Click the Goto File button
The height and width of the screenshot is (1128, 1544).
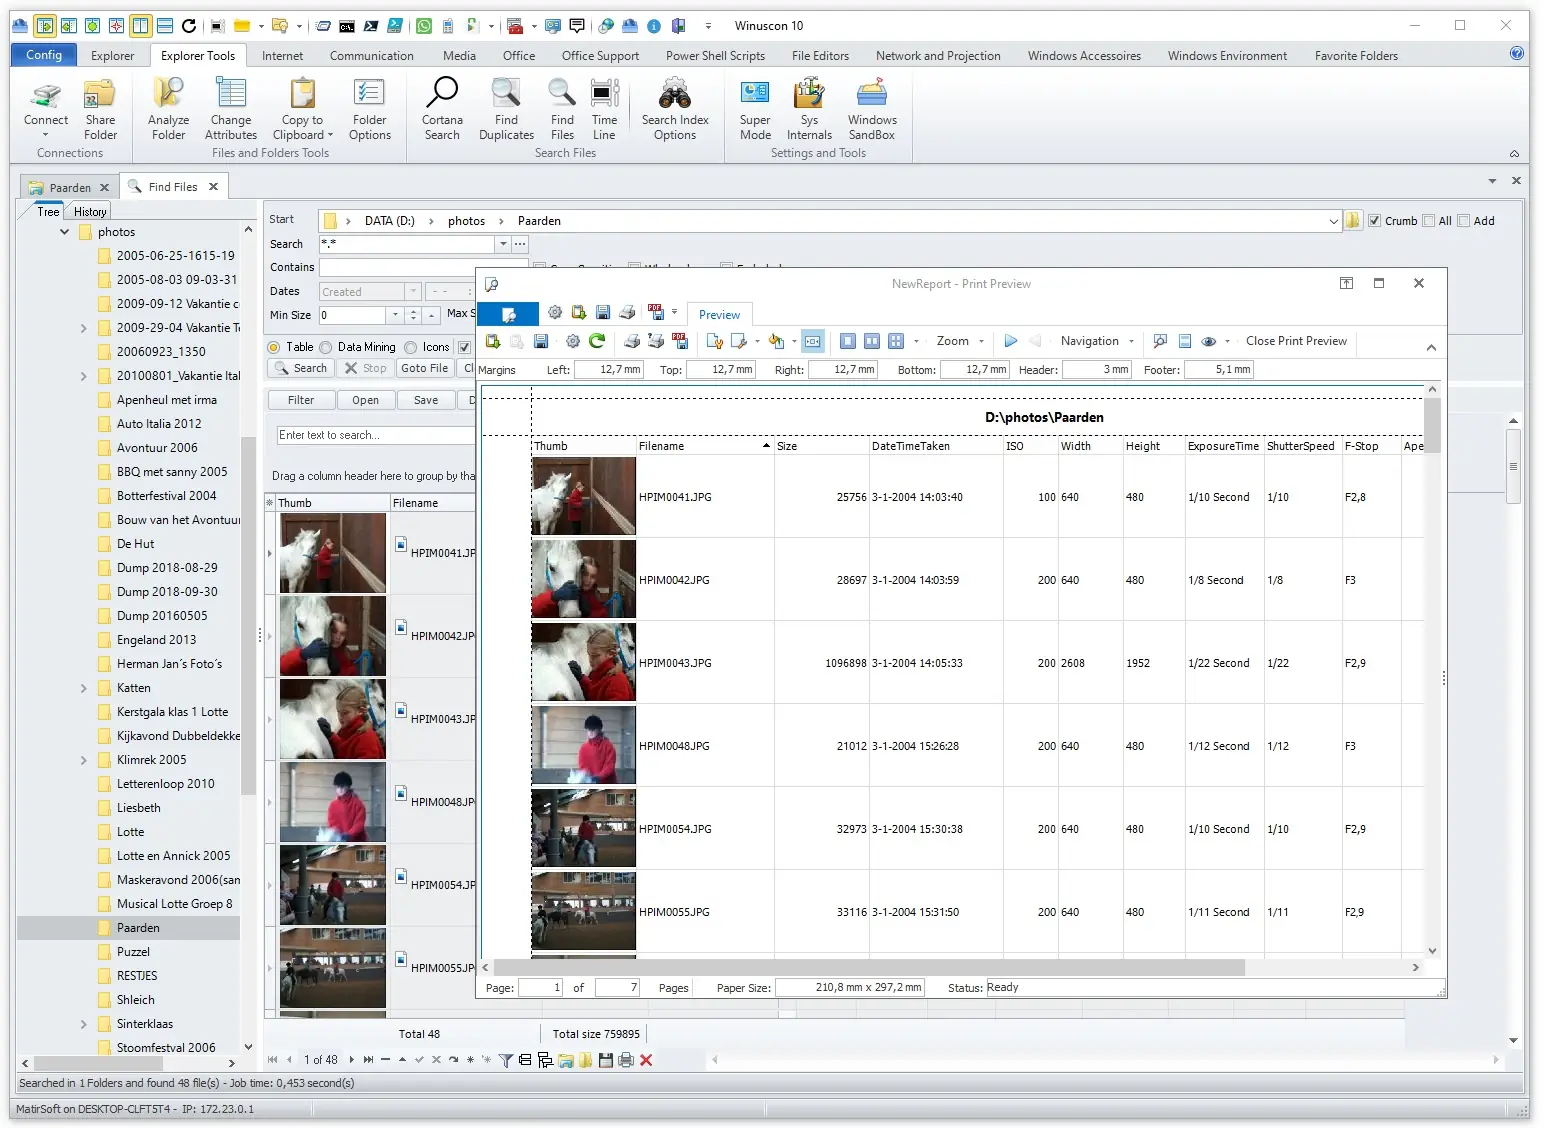pyautogui.click(x=424, y=368)
